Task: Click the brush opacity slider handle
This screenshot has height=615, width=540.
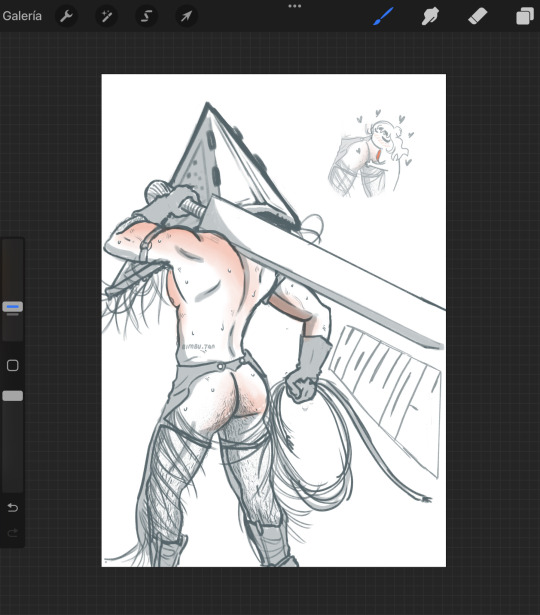Action: (13, 396)
